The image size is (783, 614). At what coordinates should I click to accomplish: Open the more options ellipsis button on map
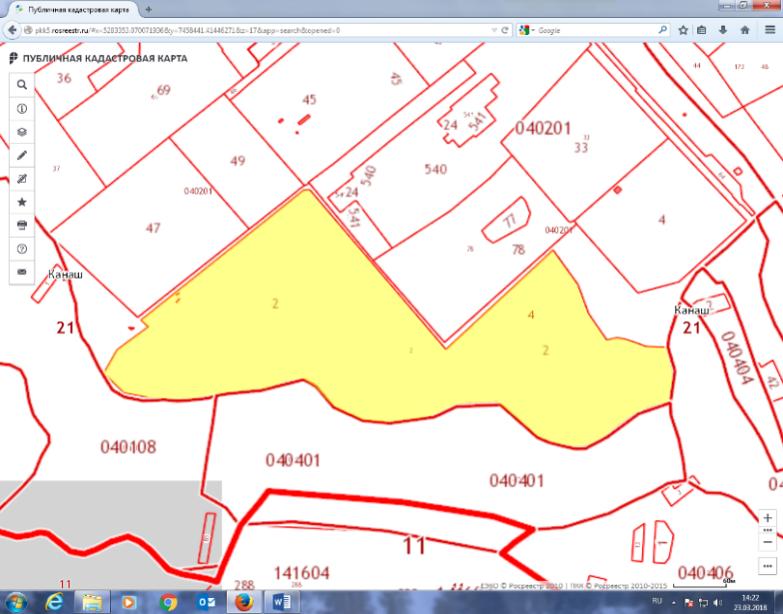tap(767, 565)
